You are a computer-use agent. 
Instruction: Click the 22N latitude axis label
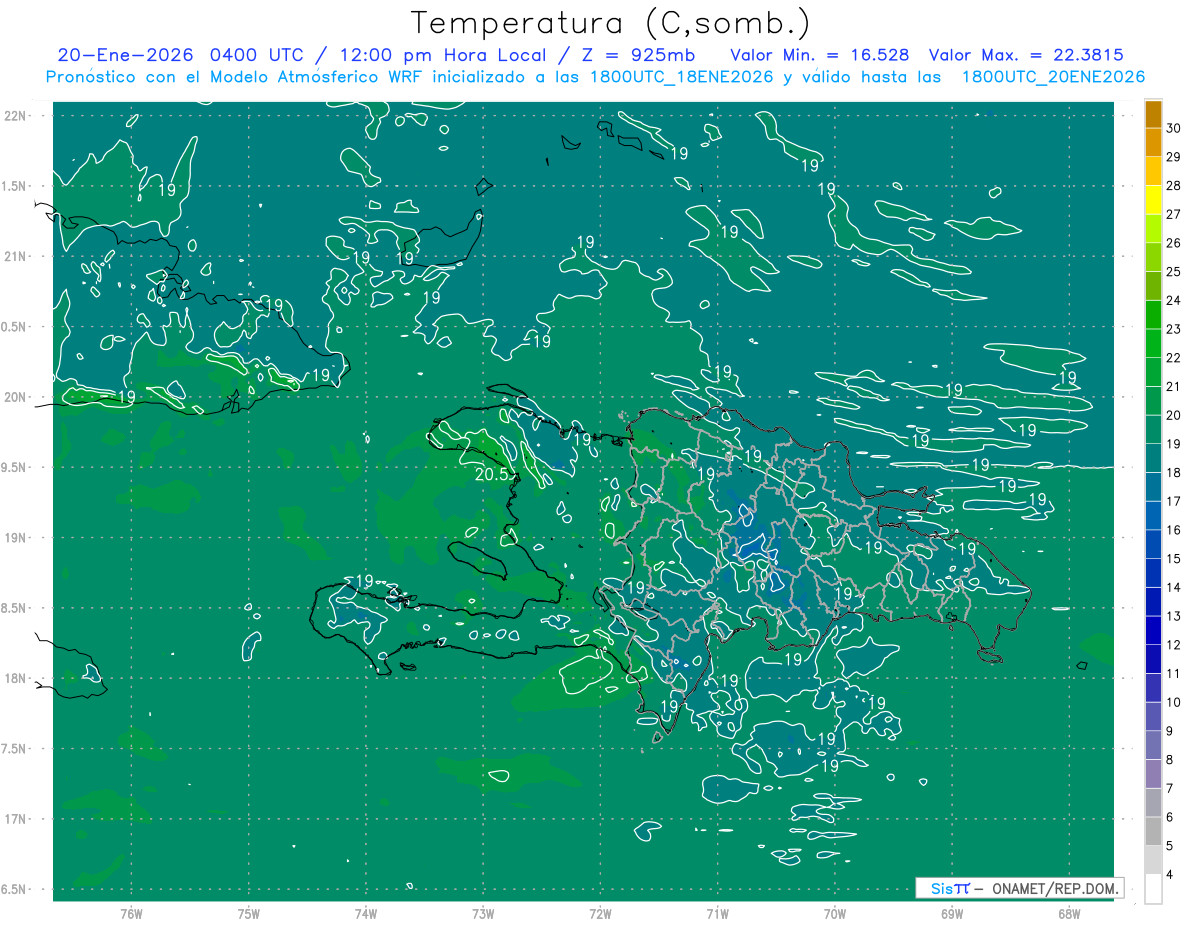click(x=16, y=116)
